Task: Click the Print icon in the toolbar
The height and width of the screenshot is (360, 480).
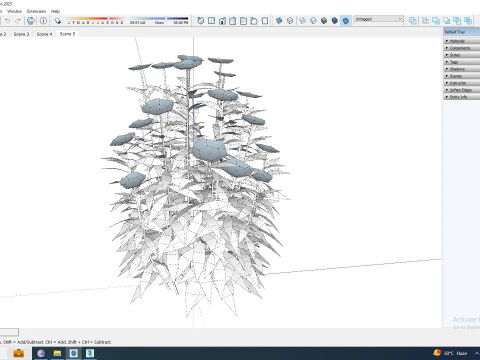Action: click(31, 21)
